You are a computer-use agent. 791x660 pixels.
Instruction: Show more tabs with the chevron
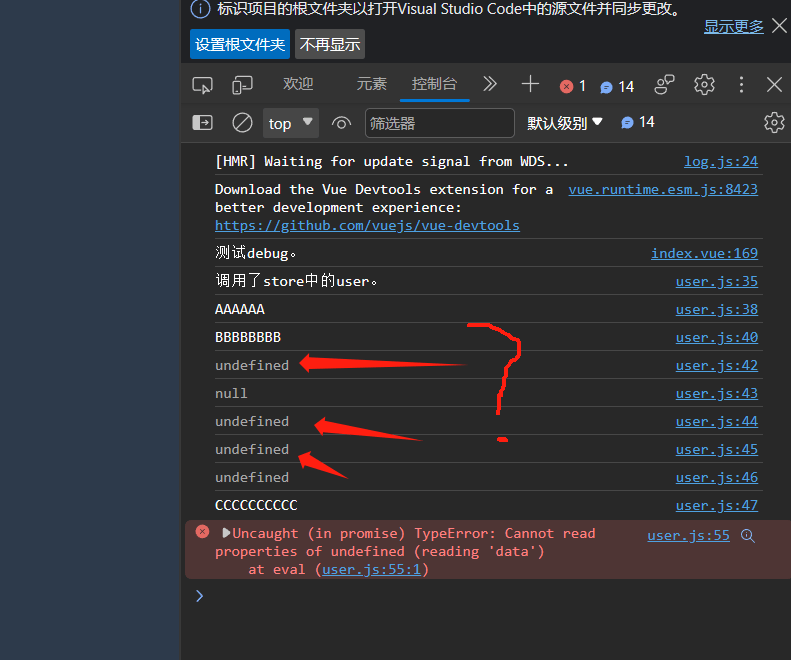pyautogui.click(x=490, y=85)
